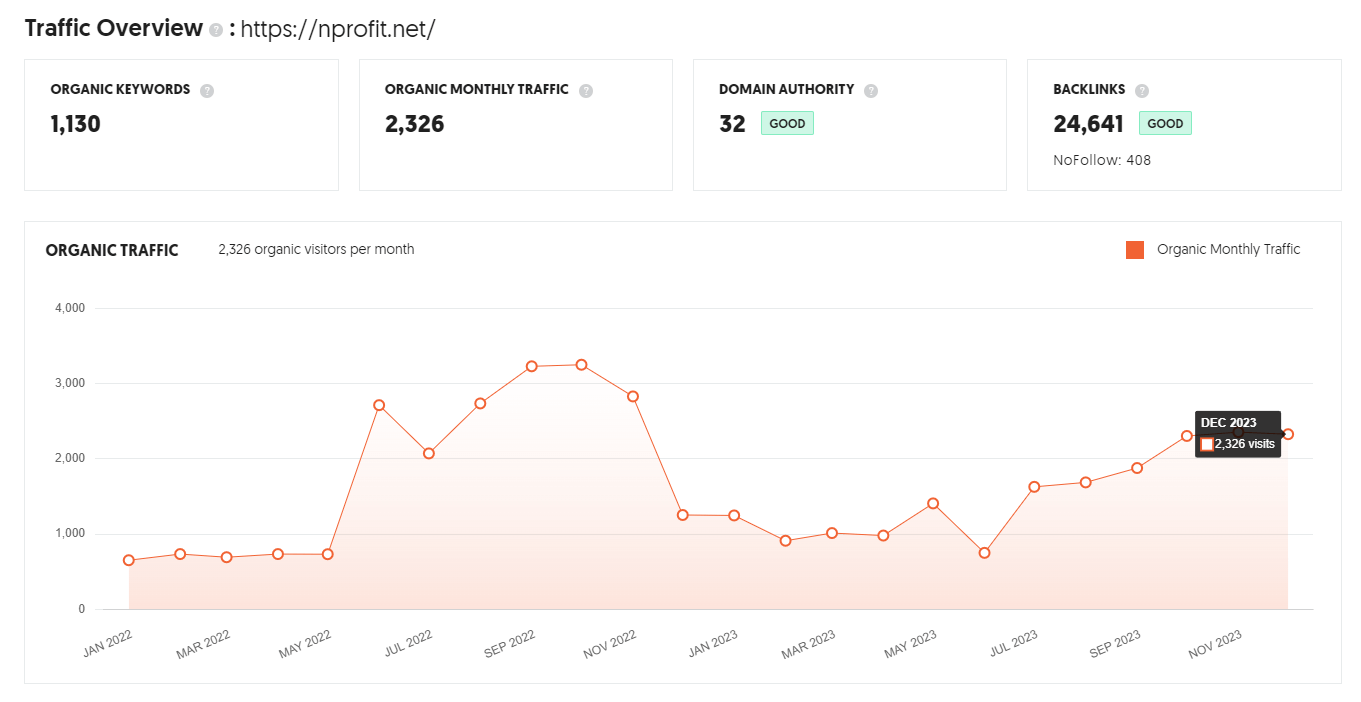Click the June 2023 lowest dip data point
Screen dimensions: 1361x702
(x=984, y=553)
